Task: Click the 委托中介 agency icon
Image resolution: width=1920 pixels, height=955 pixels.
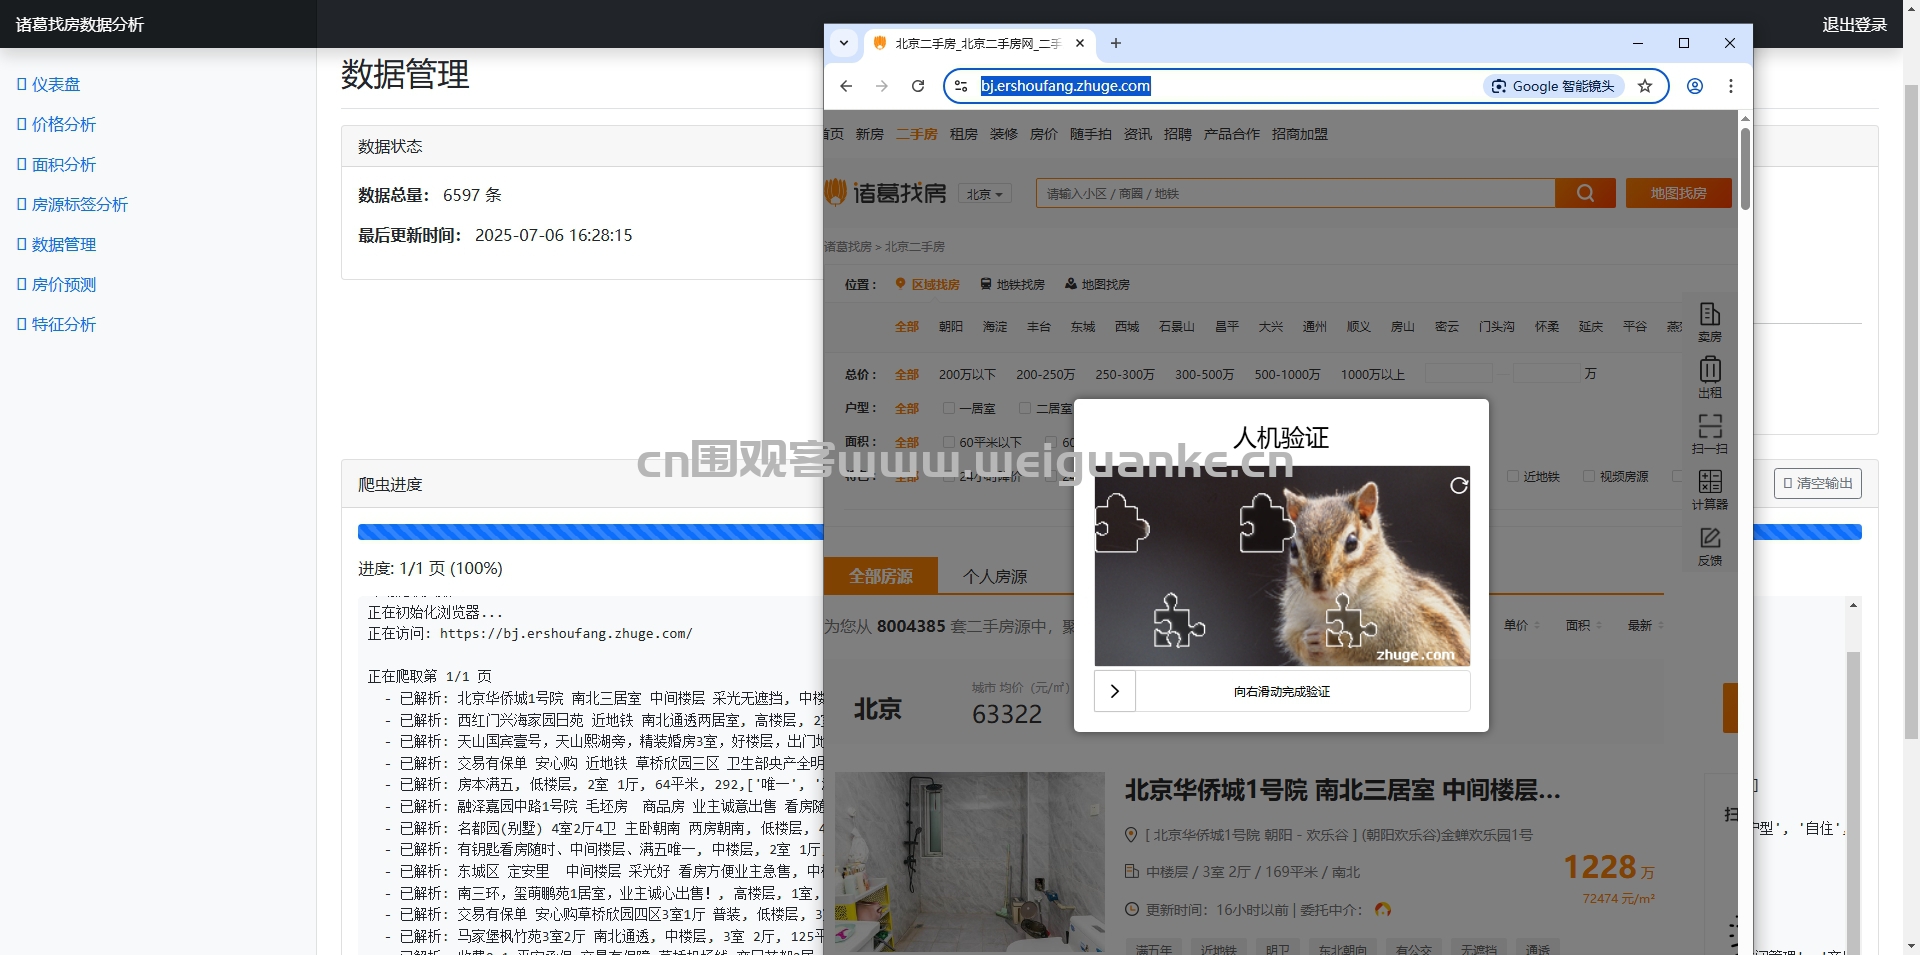Action: [1383, 910]
